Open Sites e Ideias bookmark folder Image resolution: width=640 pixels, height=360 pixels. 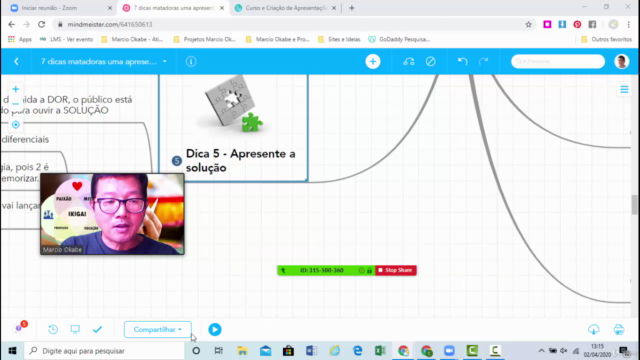[339, 39]
